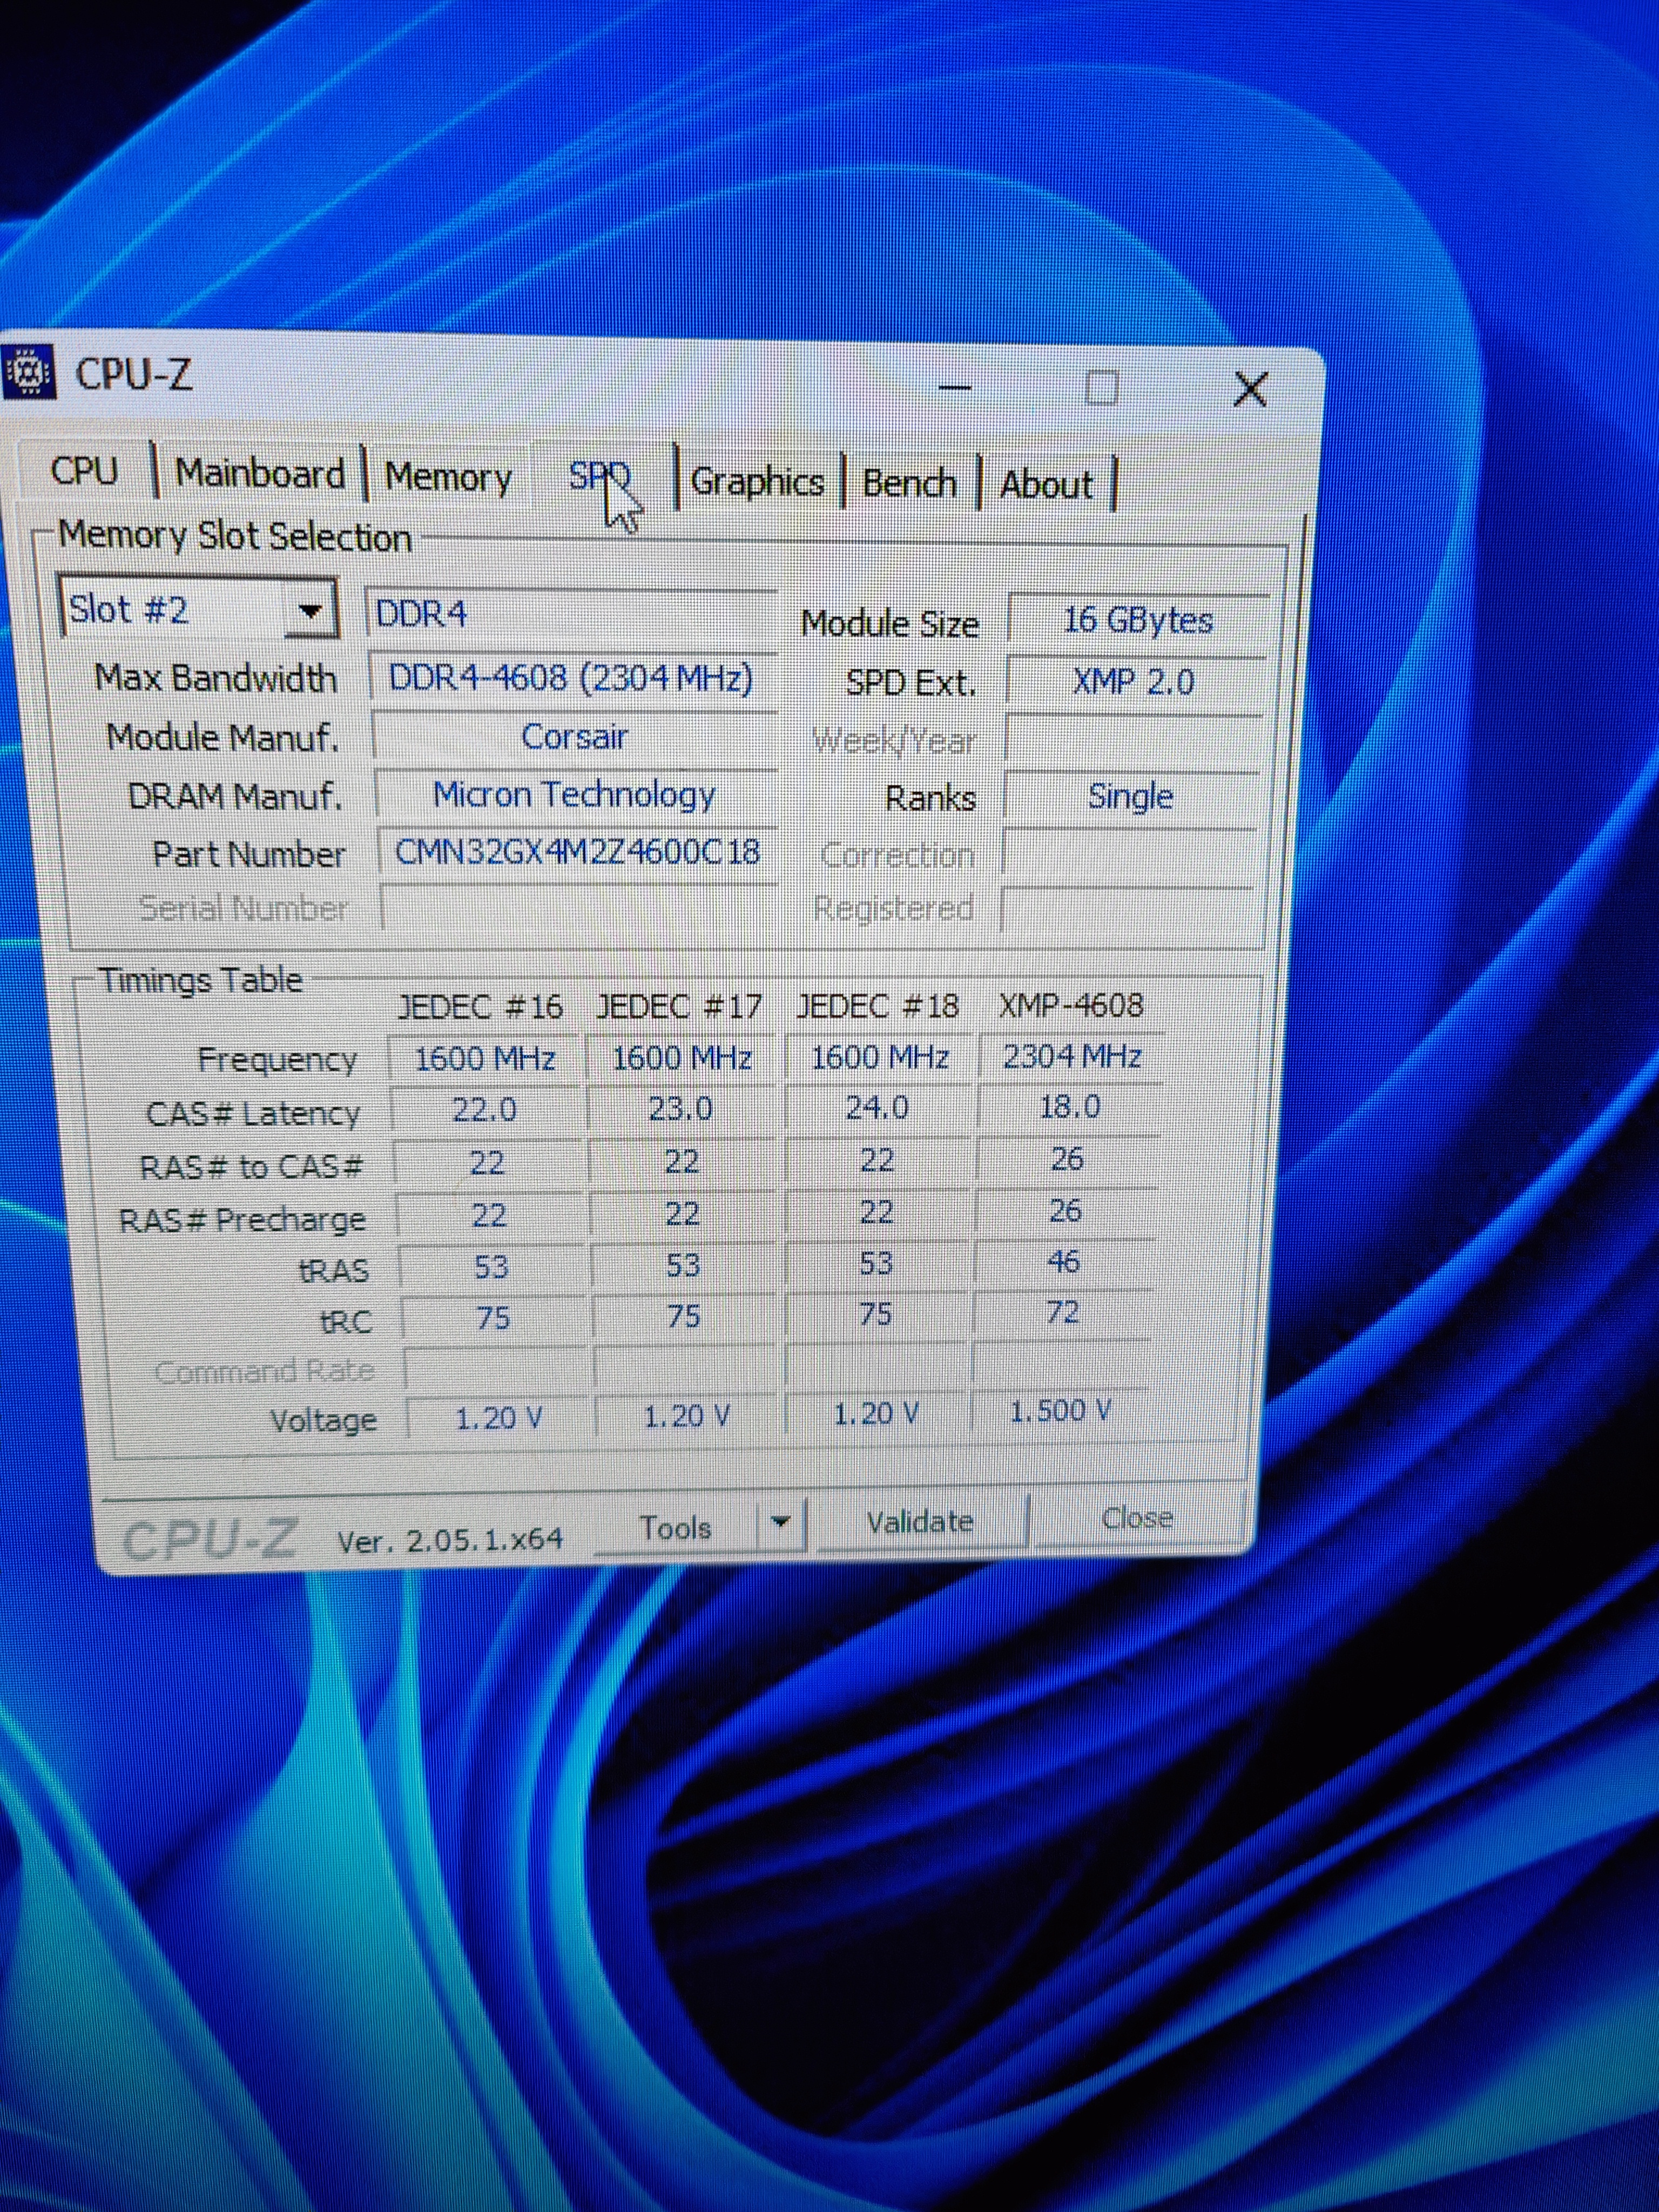This screenshot has width=1659, height=2212.
Task: Open the About tab
Action: point(1046,485)
